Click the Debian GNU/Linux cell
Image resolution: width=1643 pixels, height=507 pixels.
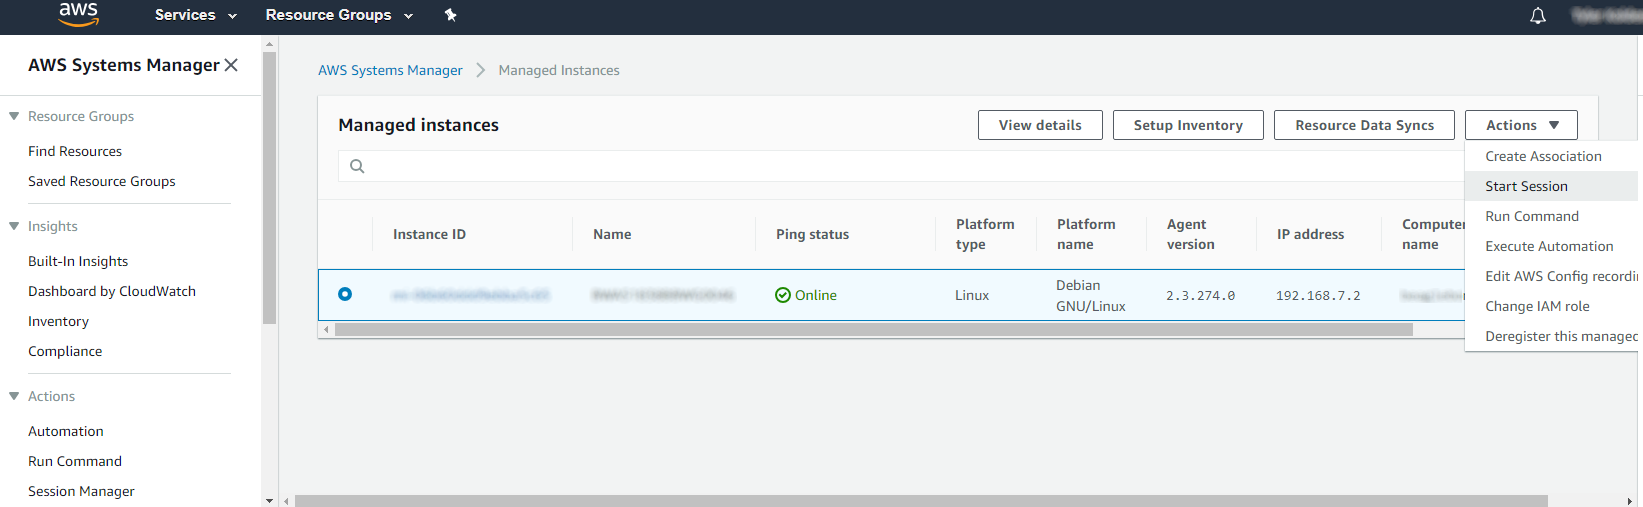(x=1091, y=296)
